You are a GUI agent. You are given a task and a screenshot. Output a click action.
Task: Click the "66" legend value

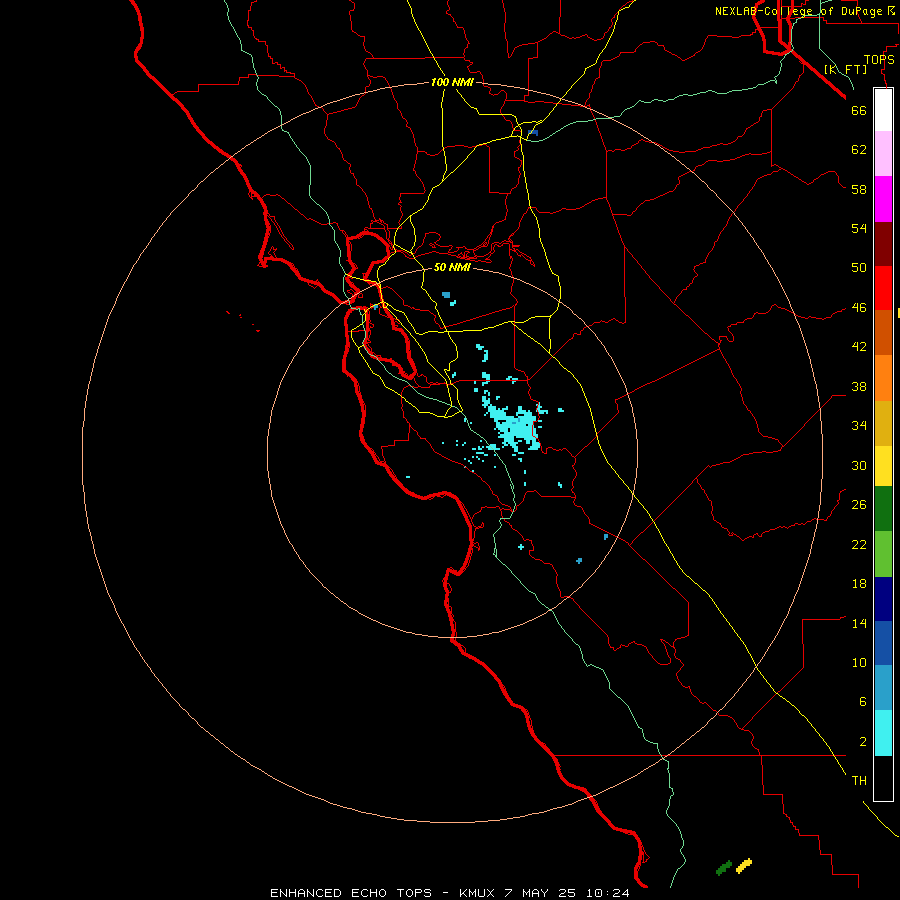pos(859,110)
